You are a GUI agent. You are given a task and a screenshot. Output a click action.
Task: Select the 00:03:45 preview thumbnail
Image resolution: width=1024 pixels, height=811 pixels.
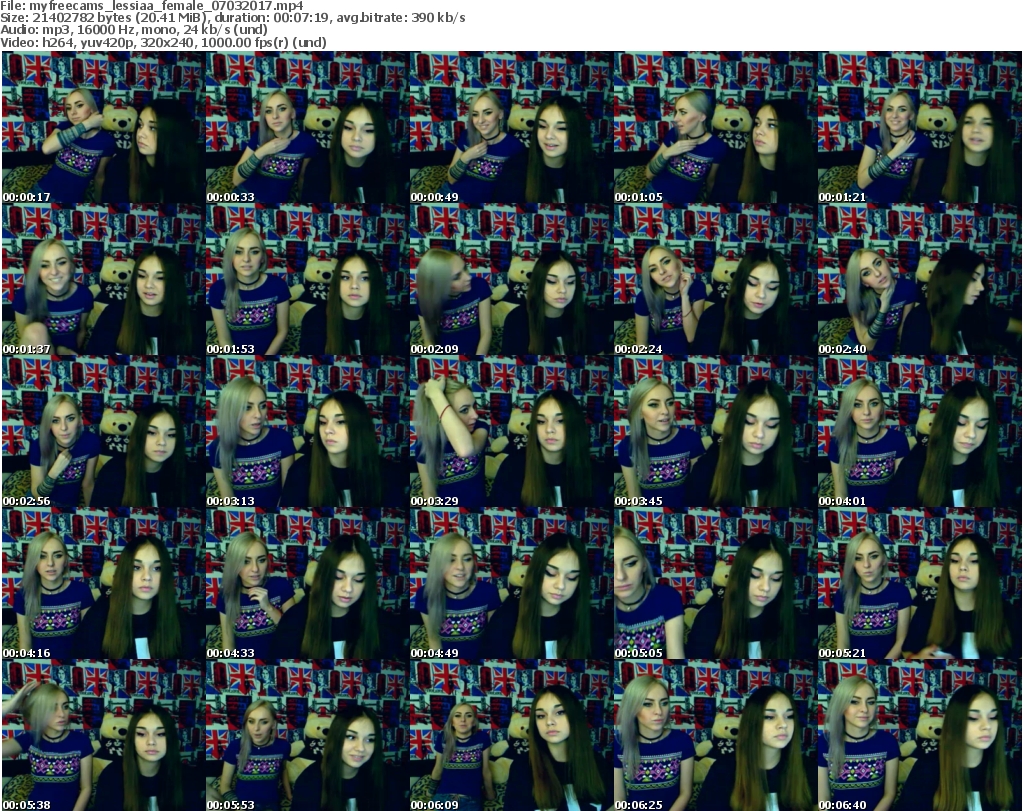click(x=714, y=432)
